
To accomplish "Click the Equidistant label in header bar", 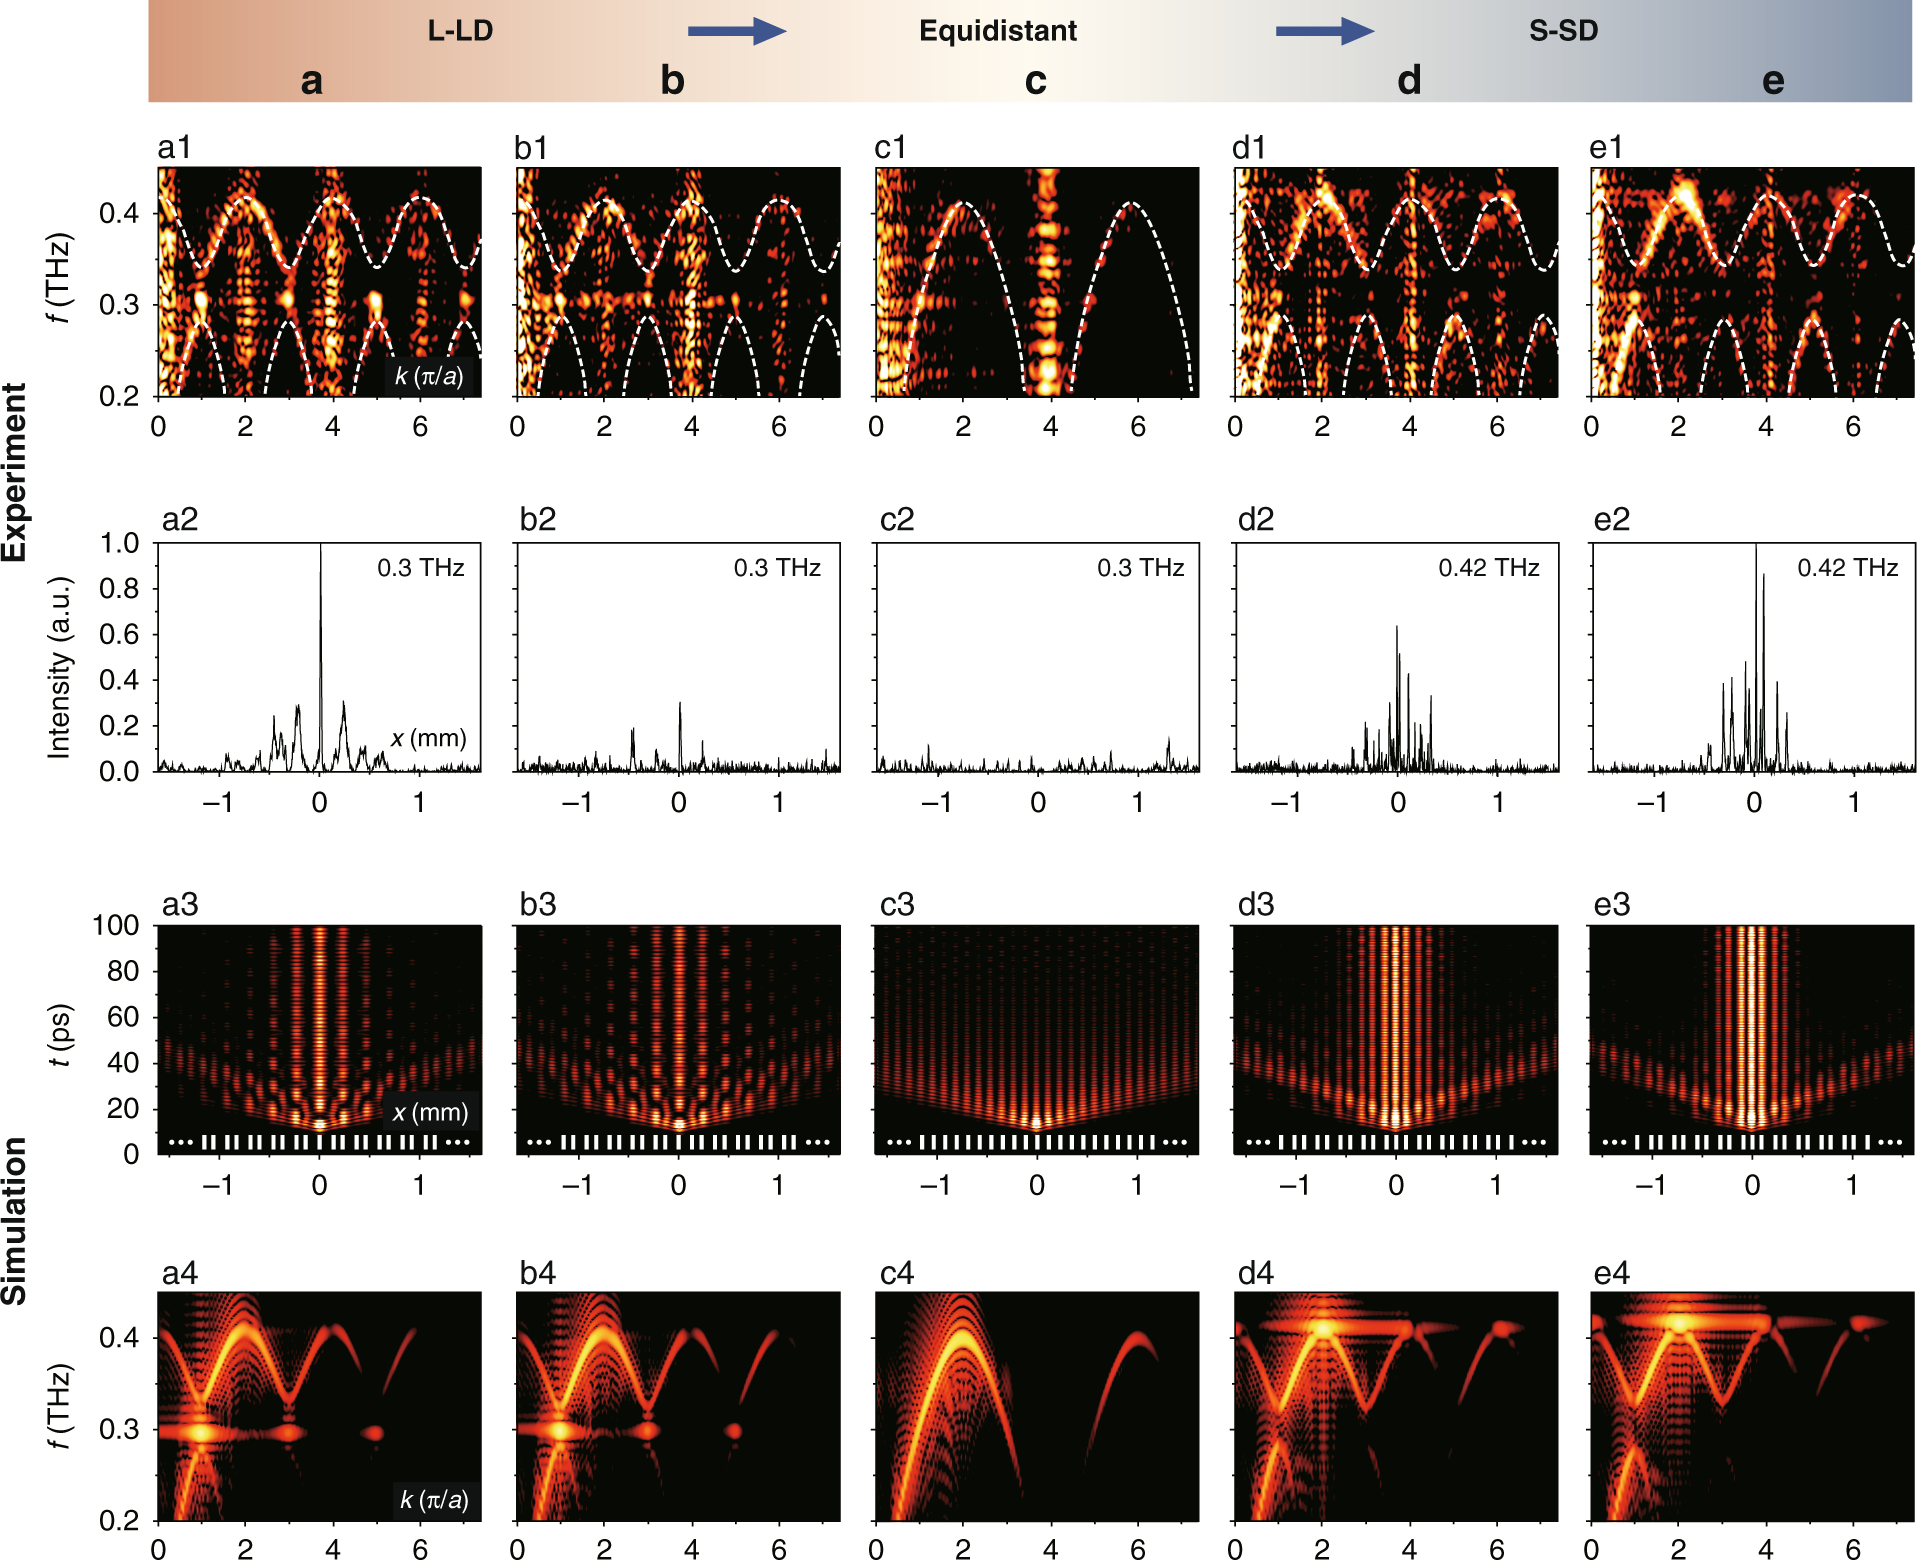I will pyautogui.click(x=998, y=31).
